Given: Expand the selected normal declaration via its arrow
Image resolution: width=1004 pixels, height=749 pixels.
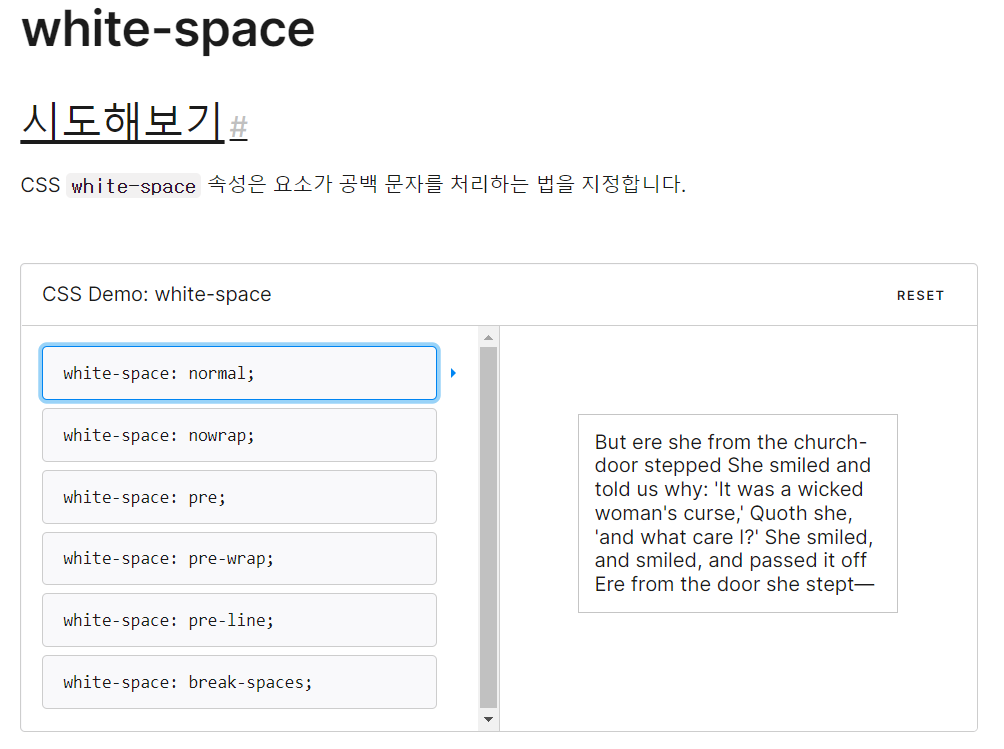Looking at the screenshot, I should pos(453,371).
